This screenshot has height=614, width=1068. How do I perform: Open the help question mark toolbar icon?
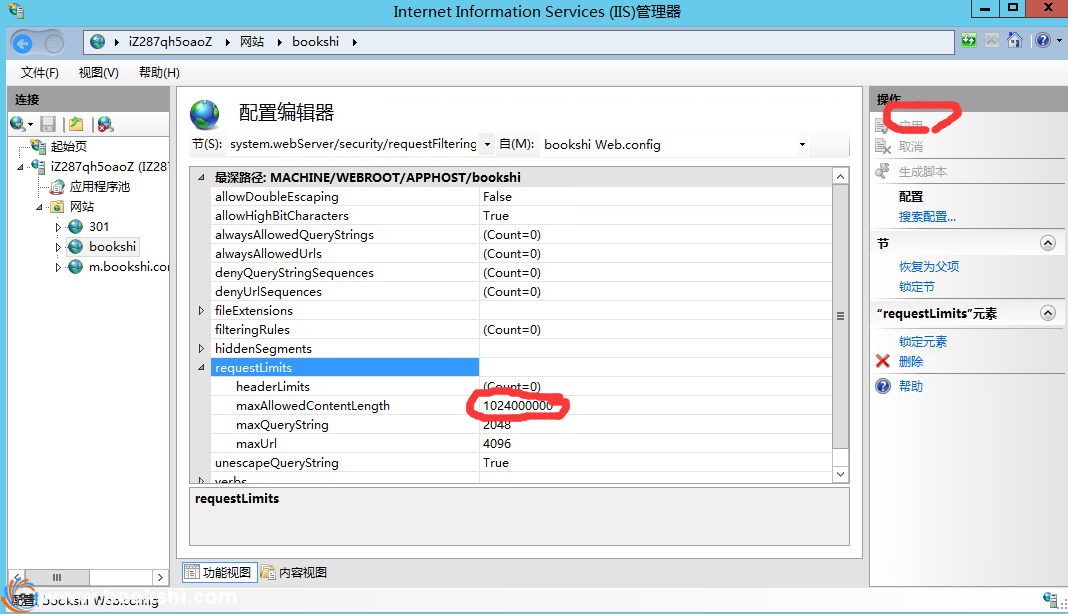(x=1043, y=41)
